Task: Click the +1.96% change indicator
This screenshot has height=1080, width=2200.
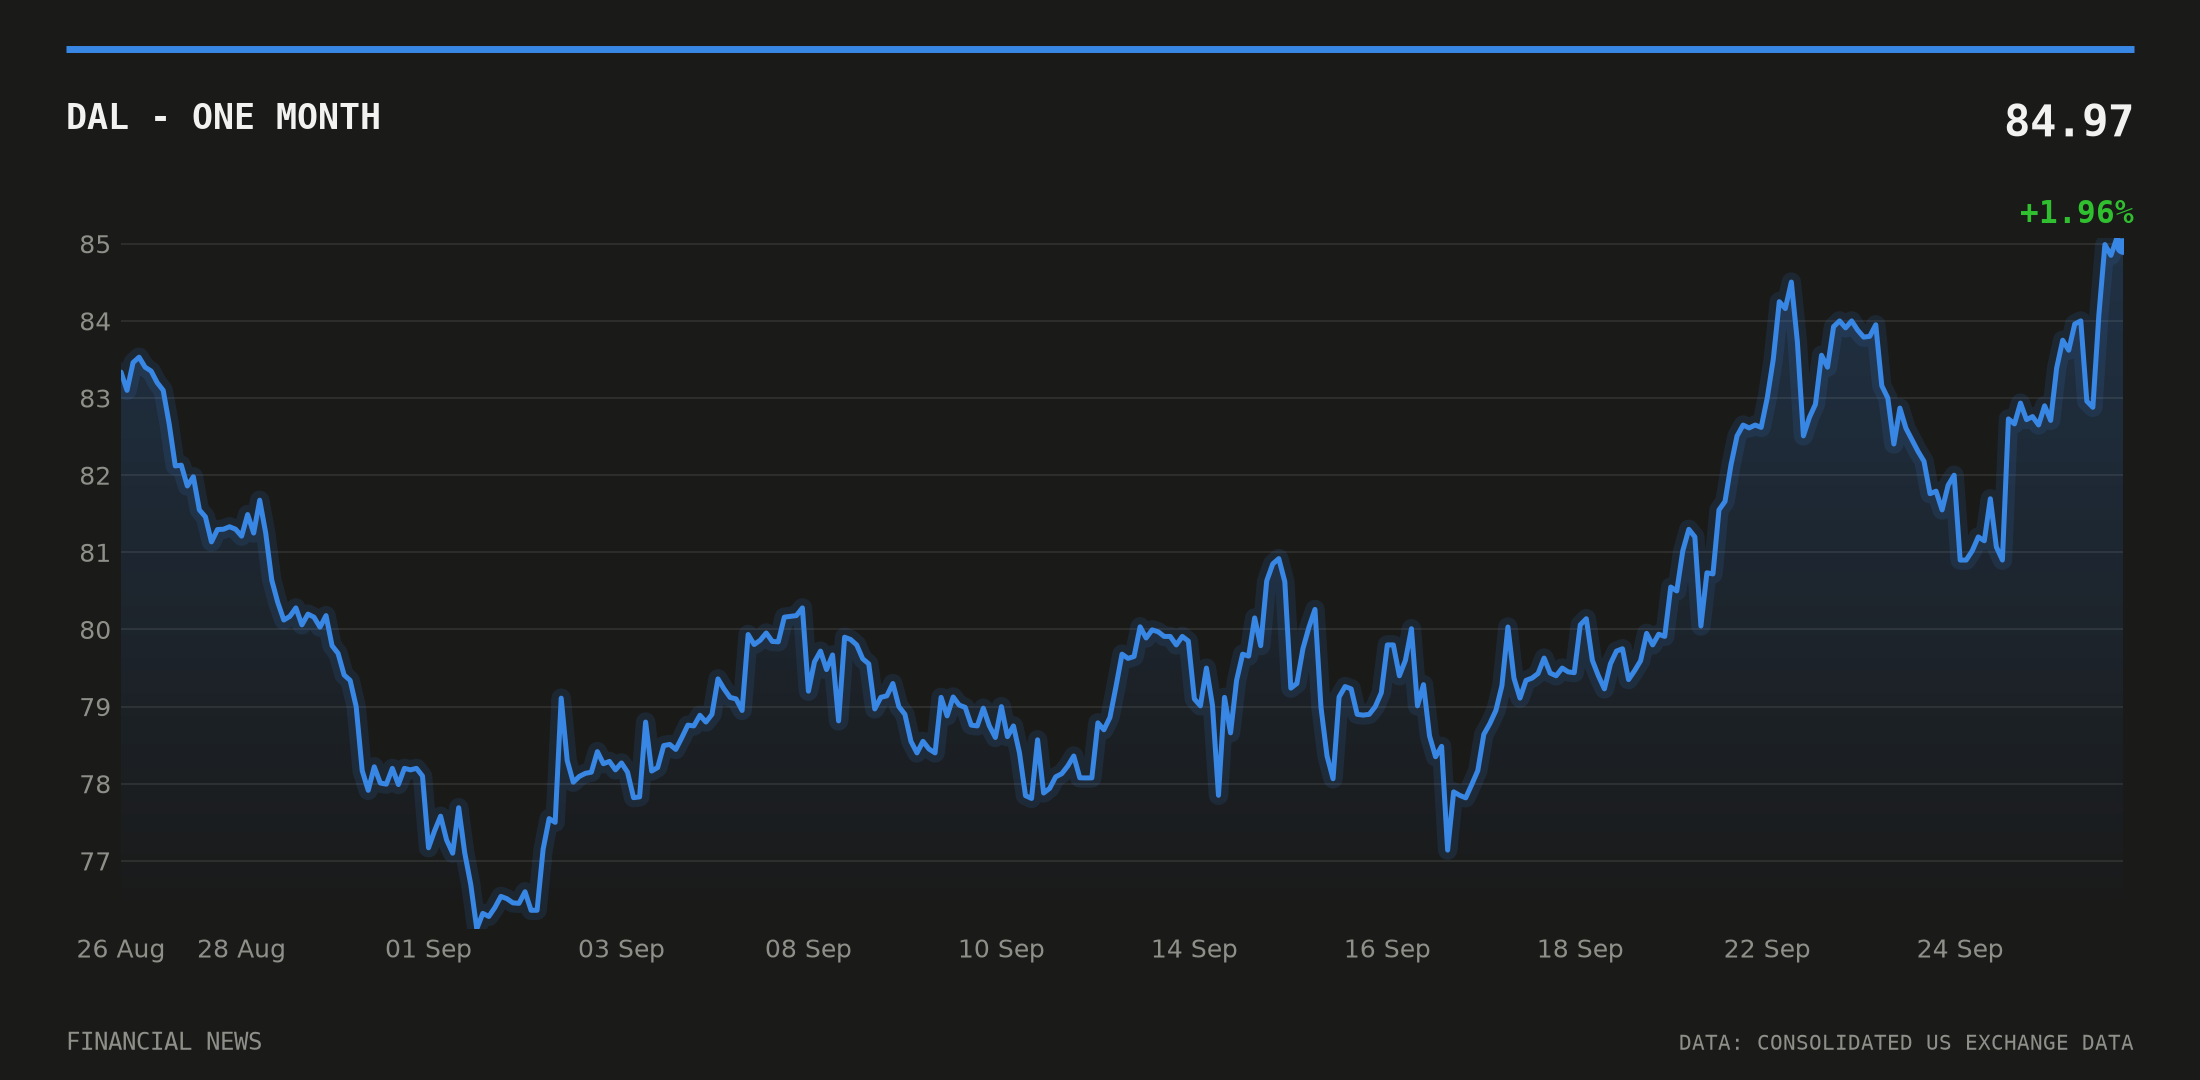Action: click(x=2076, y=213)
